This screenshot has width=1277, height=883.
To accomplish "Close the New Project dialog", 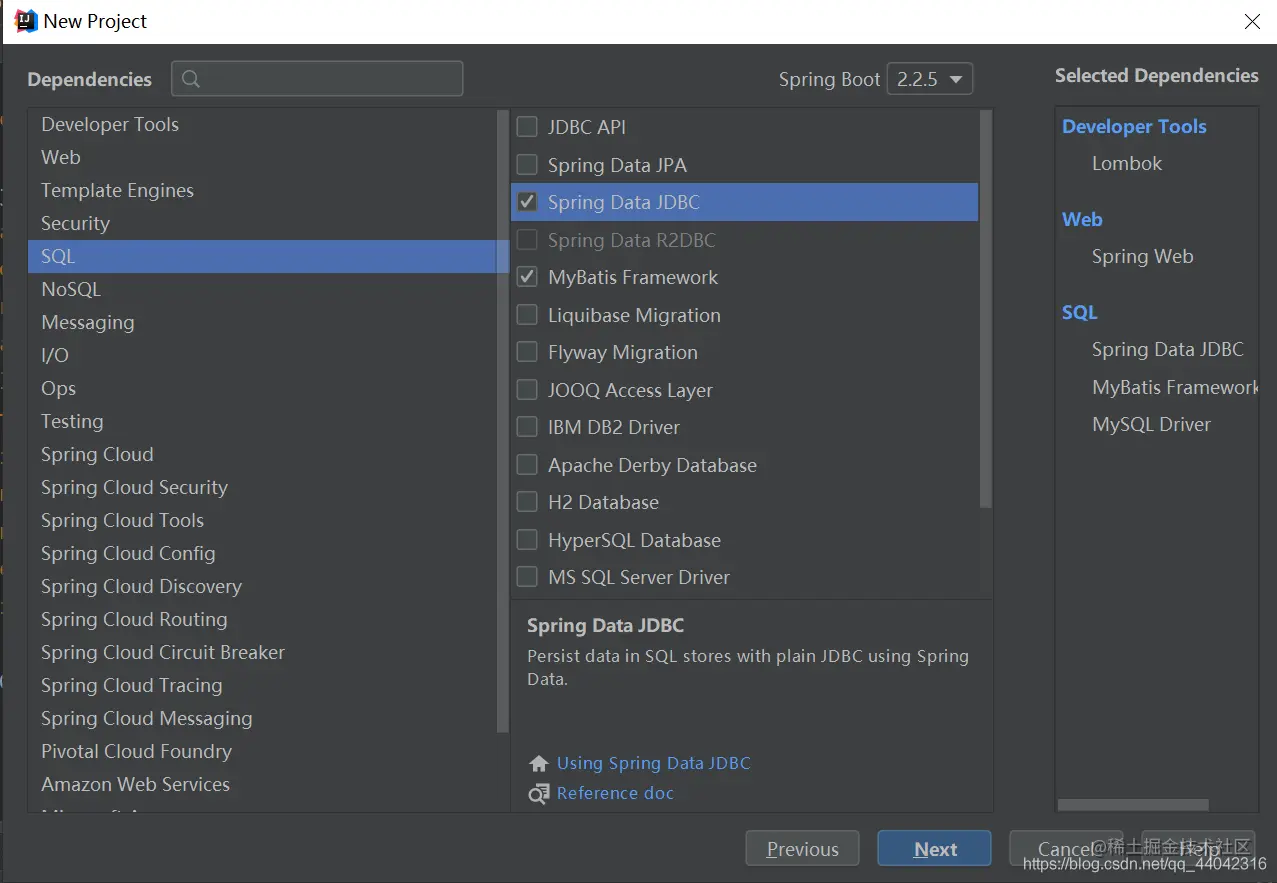I will click(x=1251, y=22).
